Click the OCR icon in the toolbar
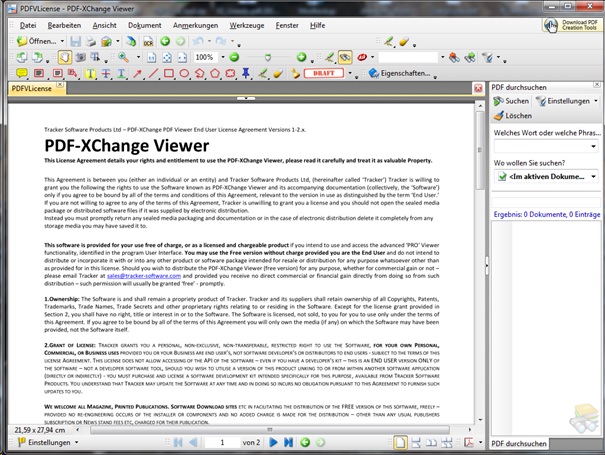Image resolution: width=605 pixels, height=455 pixels. pos(147,42)
